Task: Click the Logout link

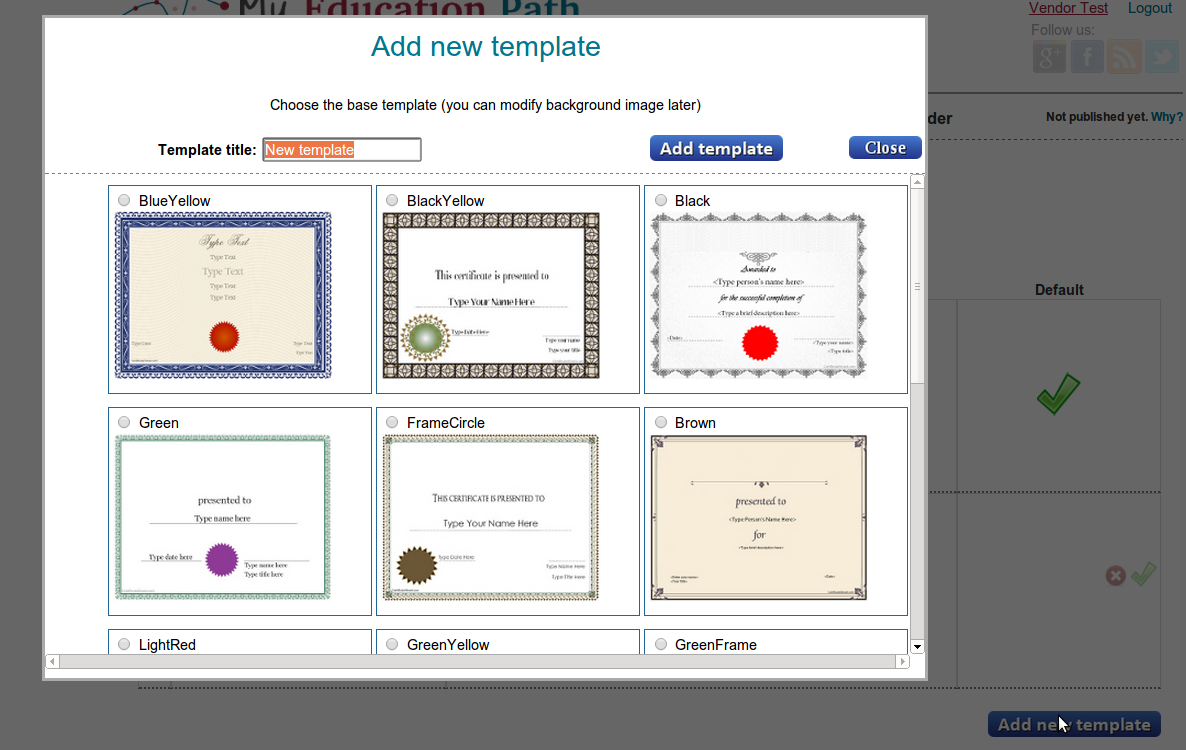Action: tap(1149, 8)
